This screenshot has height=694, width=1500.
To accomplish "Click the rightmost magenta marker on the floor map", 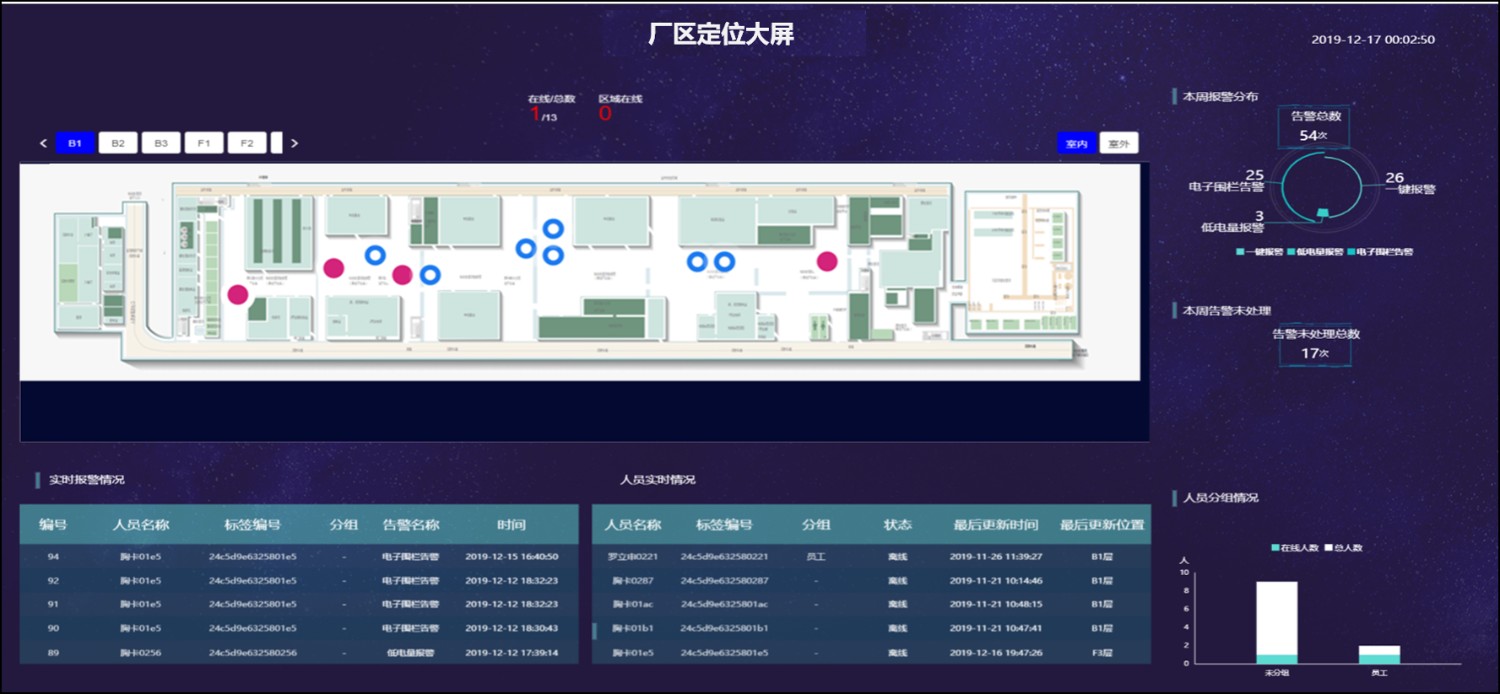I will [x=826, y=261].
